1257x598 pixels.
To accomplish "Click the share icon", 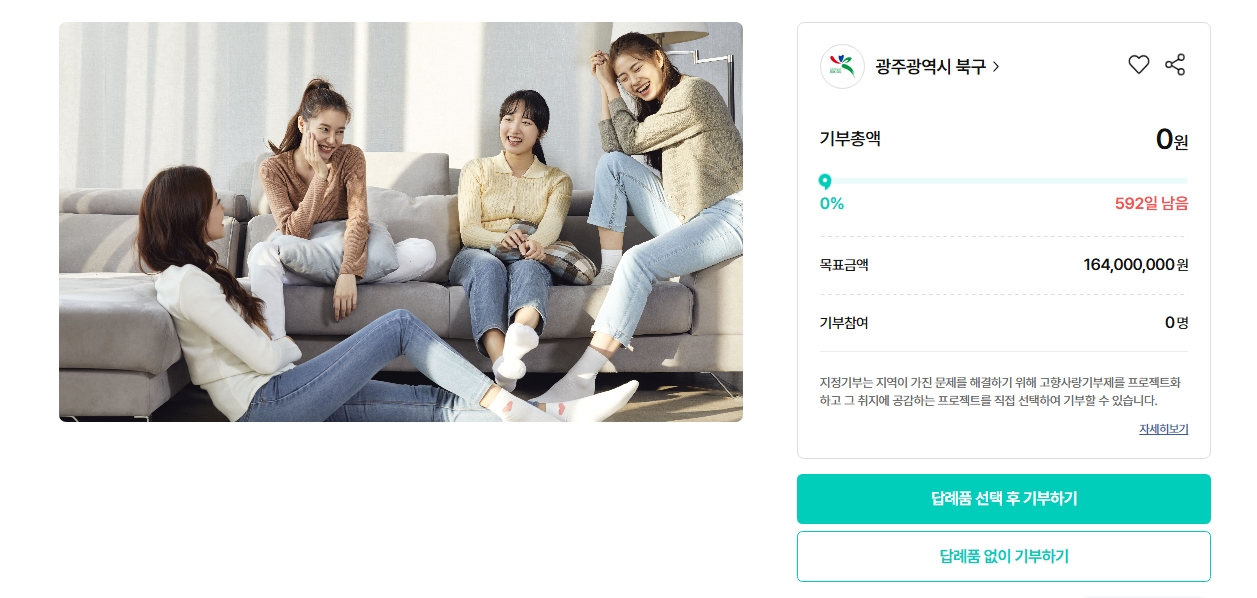I will pos(1175,65).
